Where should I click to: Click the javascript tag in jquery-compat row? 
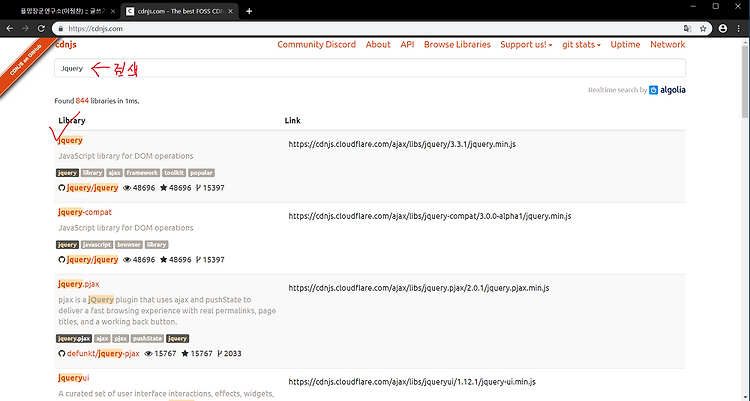97,245
